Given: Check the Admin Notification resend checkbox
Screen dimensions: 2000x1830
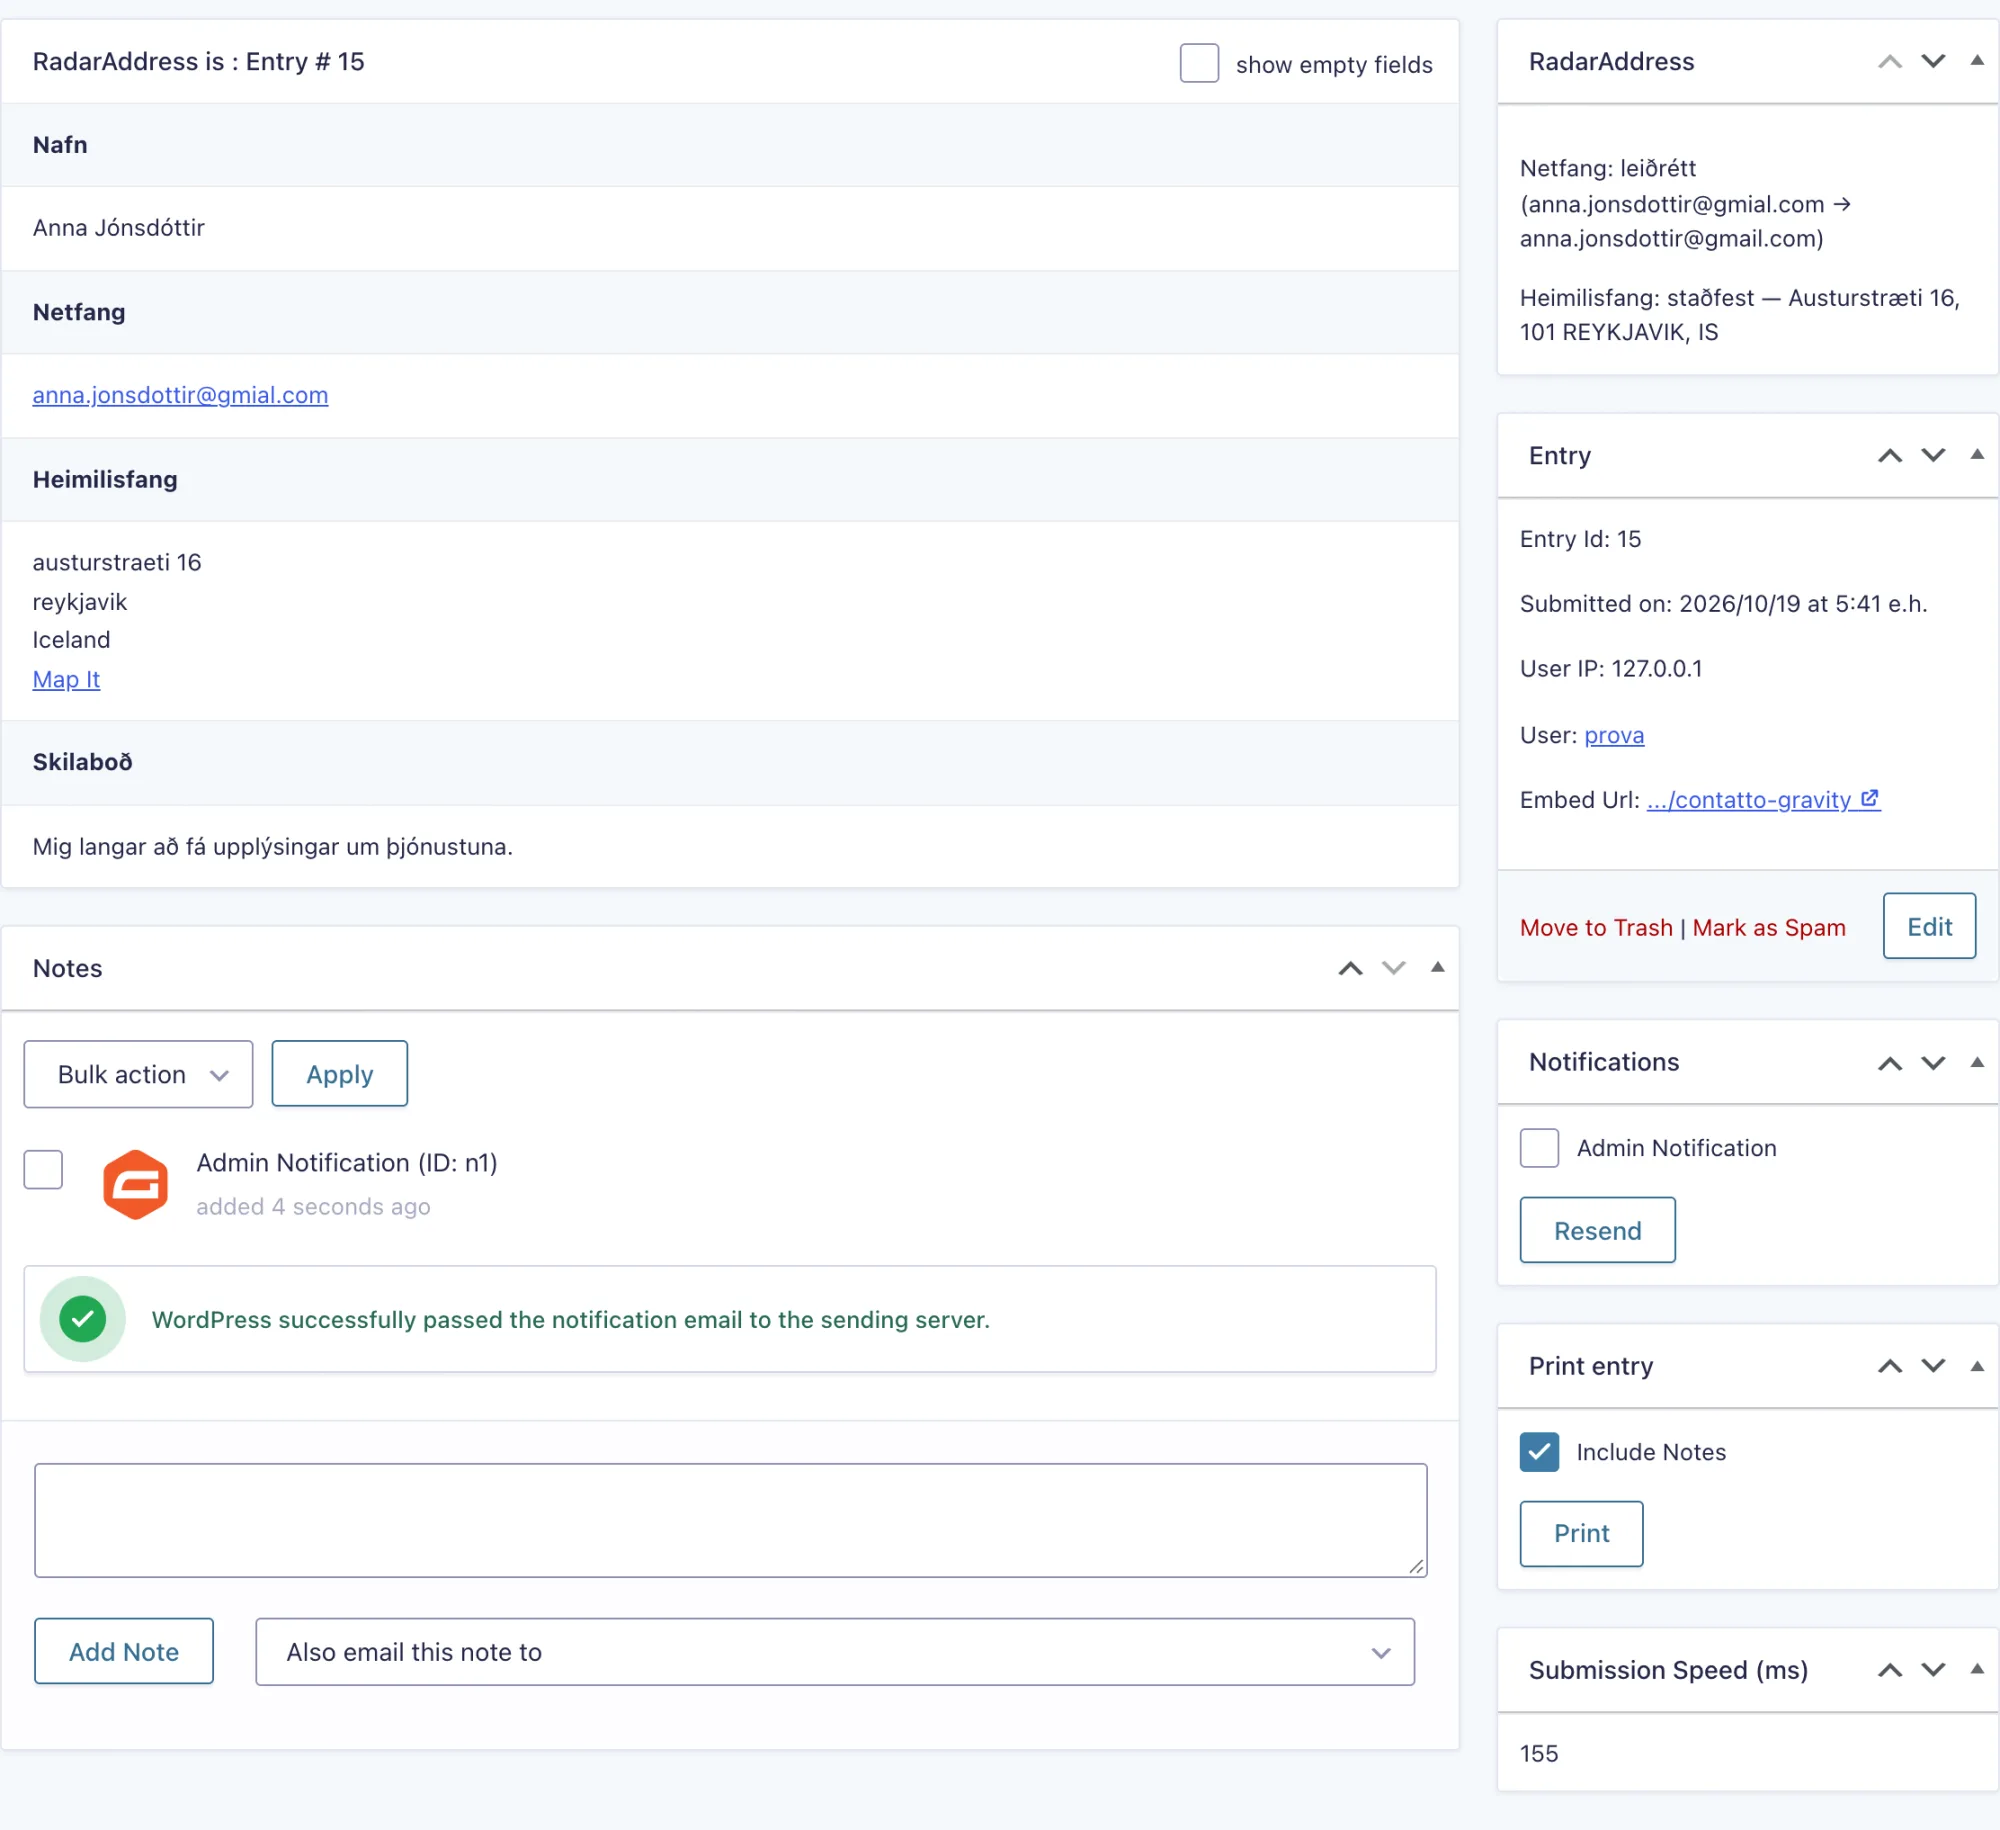Looking at the screenshot, I should click(x=1539, y=1148).
